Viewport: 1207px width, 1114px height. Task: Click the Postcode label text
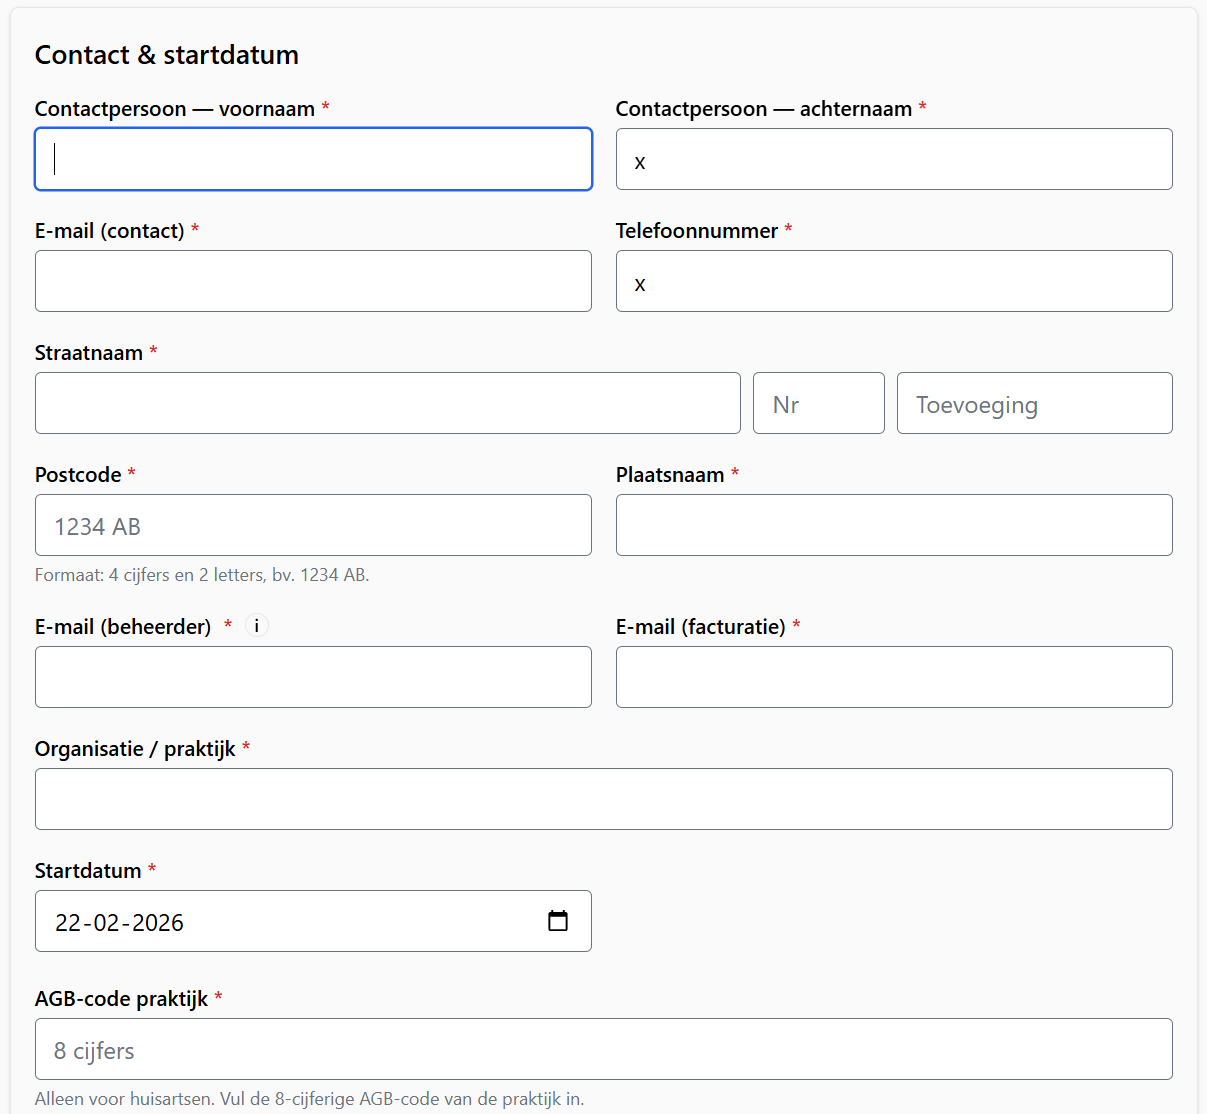pos(78,475)
